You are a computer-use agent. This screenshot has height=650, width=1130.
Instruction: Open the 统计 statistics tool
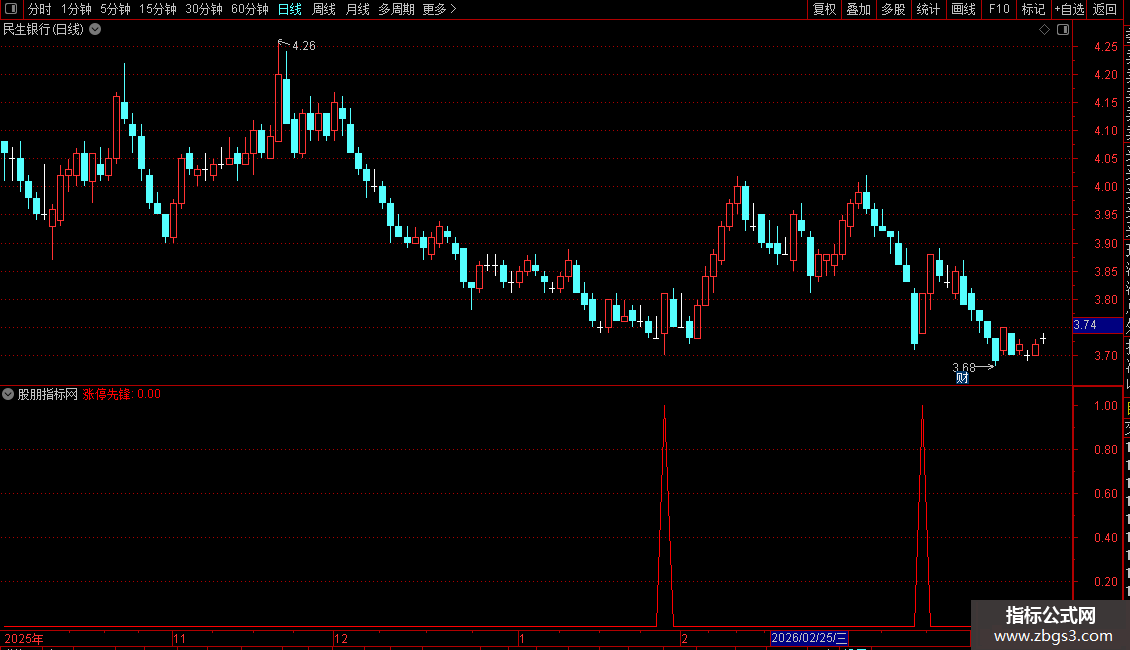[928, 9]
